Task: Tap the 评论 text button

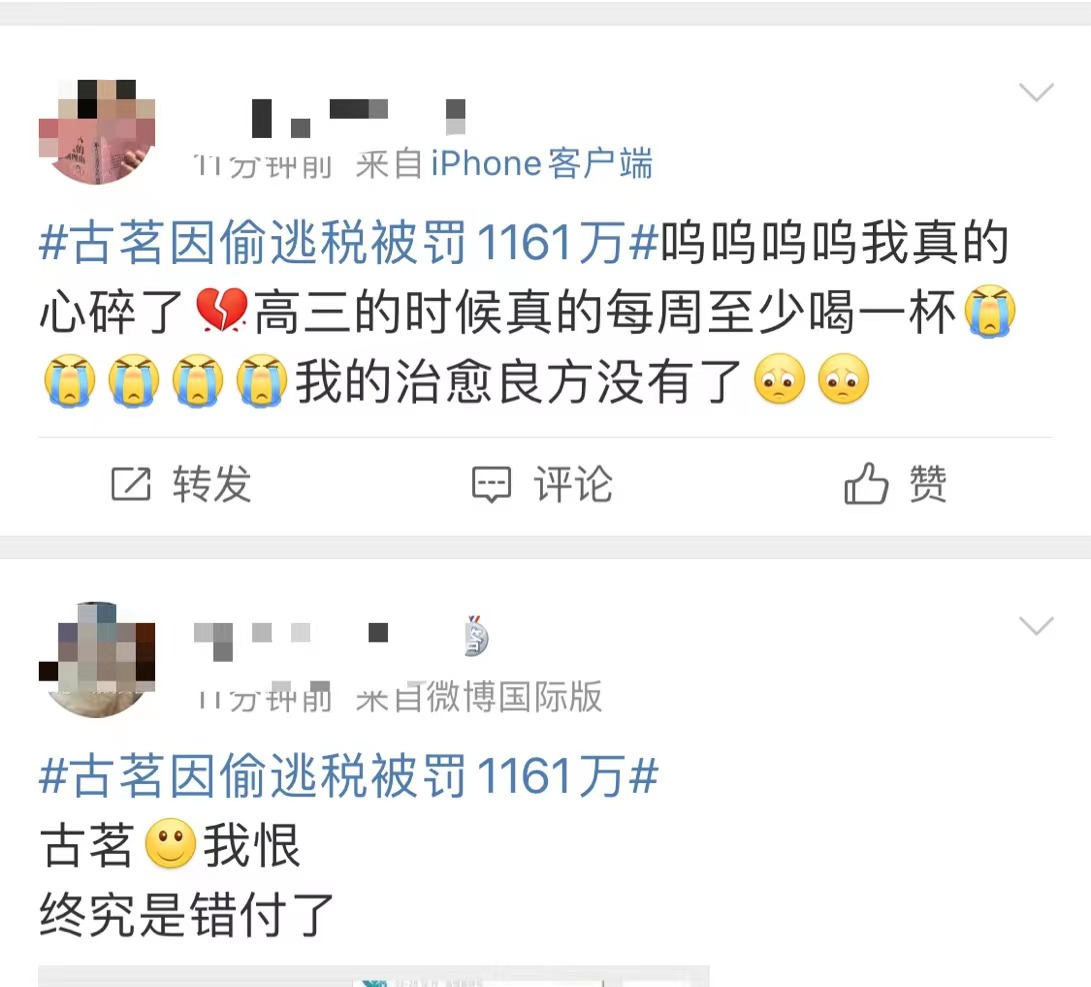Action: coord(573,484)
